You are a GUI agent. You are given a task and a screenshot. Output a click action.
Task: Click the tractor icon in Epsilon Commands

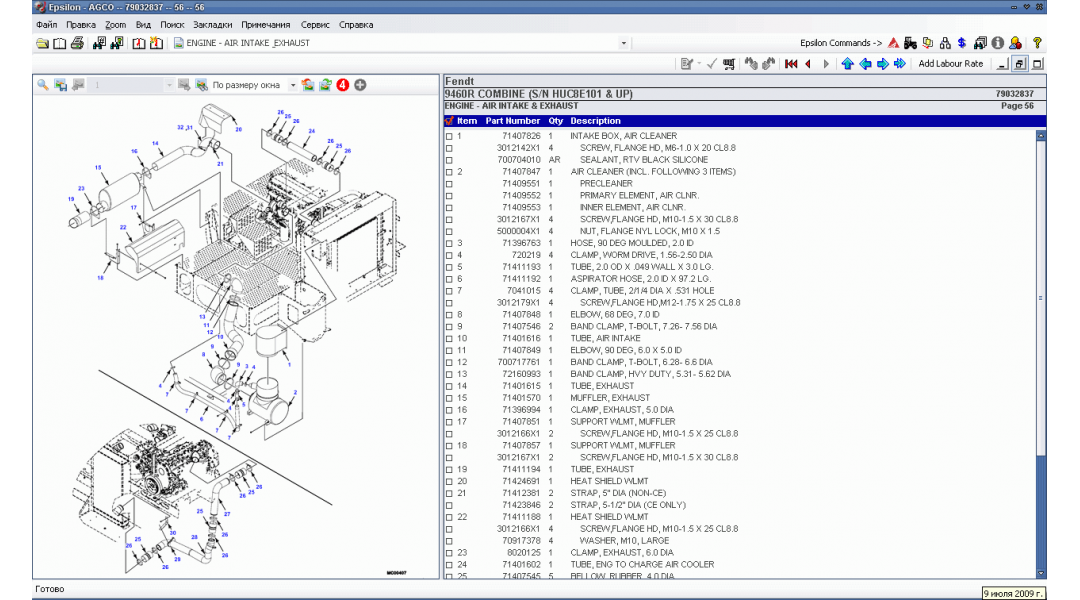[910, 44]
